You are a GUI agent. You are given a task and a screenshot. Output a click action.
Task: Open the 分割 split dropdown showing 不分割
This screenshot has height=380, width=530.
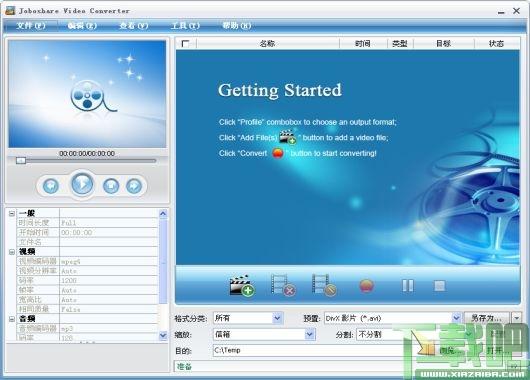click(x=468, y=334)
